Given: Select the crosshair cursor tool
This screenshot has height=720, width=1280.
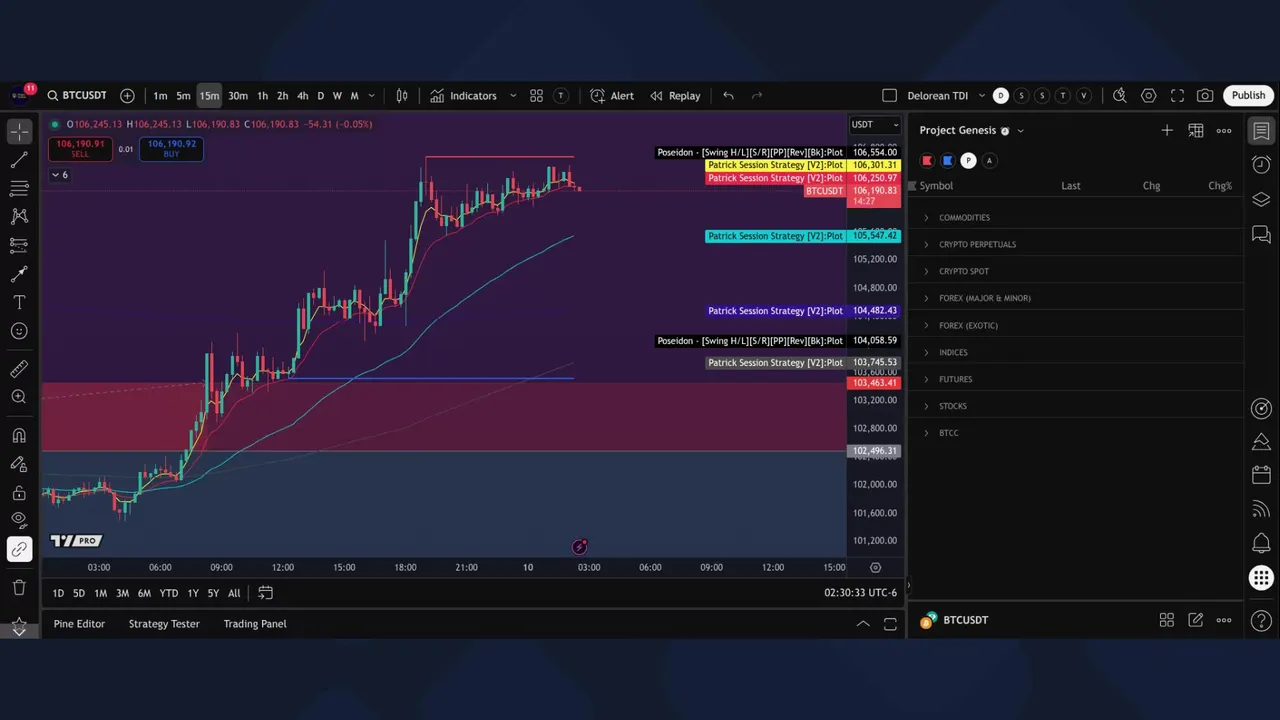Looking at the screenshot, I should click(x=19, y=131).
